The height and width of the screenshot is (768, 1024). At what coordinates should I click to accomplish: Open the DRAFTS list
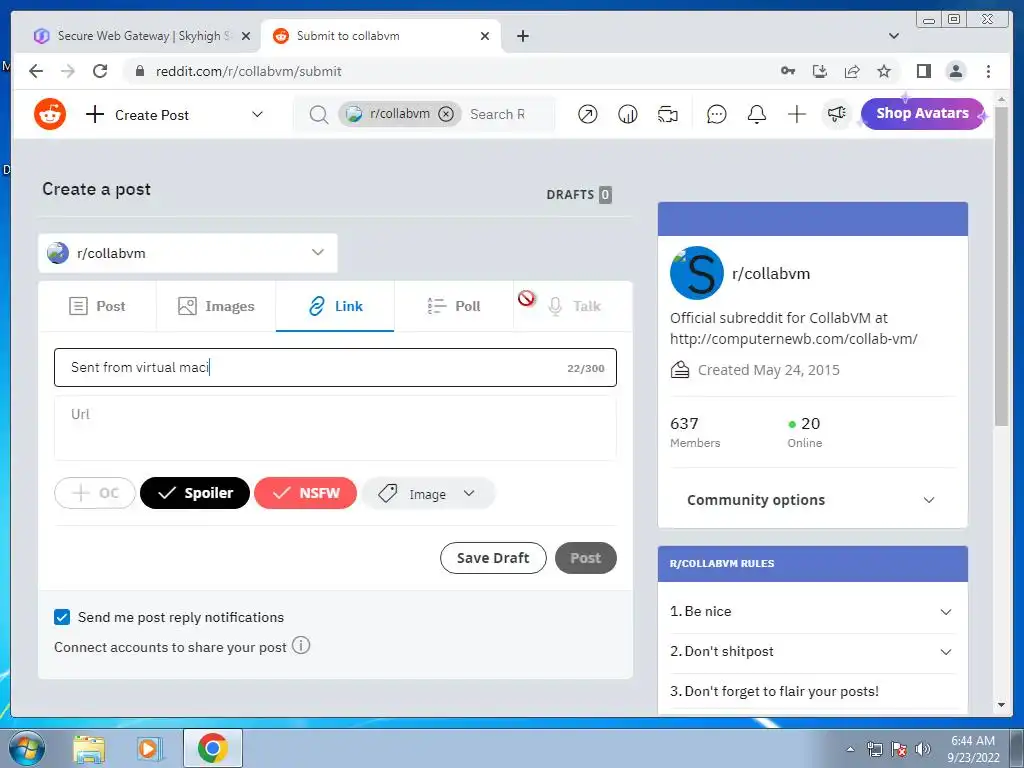click(x=579, y=195)
